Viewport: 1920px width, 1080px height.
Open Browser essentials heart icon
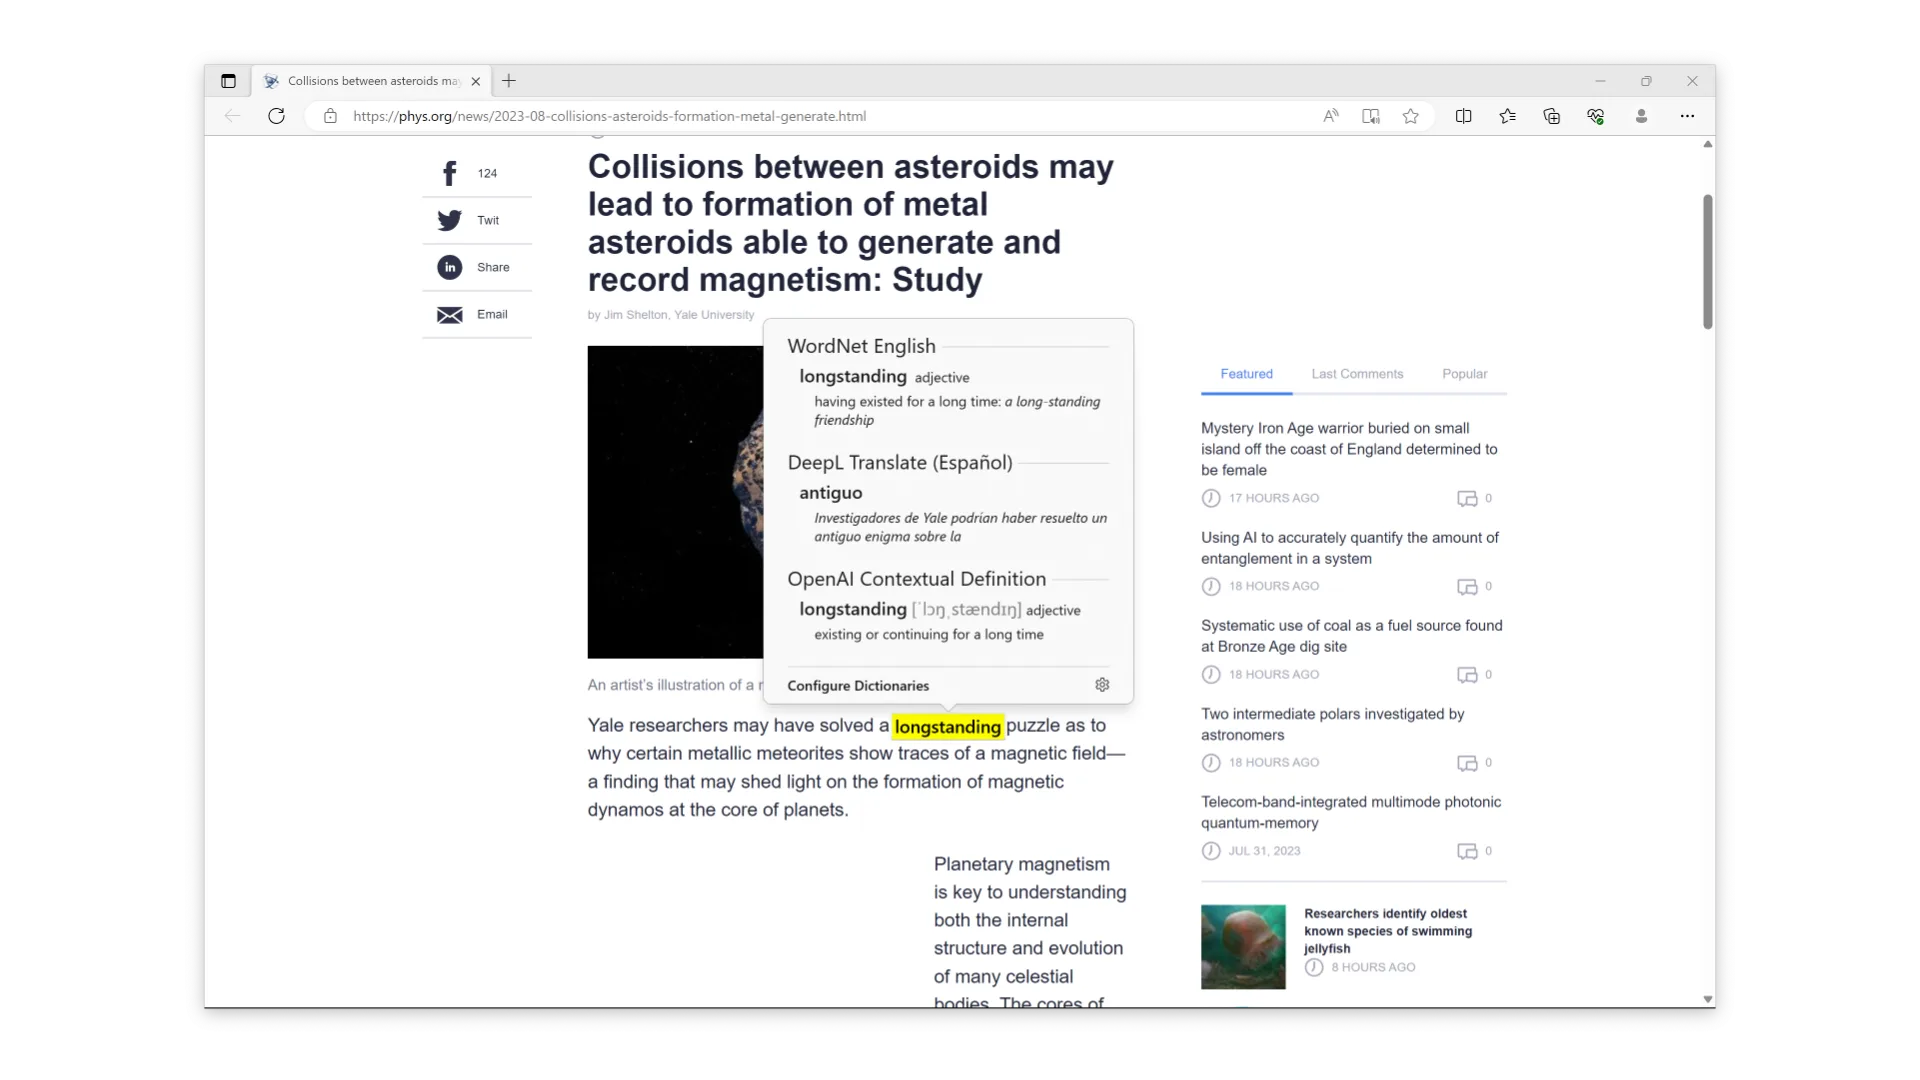(x=1595, y=116)
